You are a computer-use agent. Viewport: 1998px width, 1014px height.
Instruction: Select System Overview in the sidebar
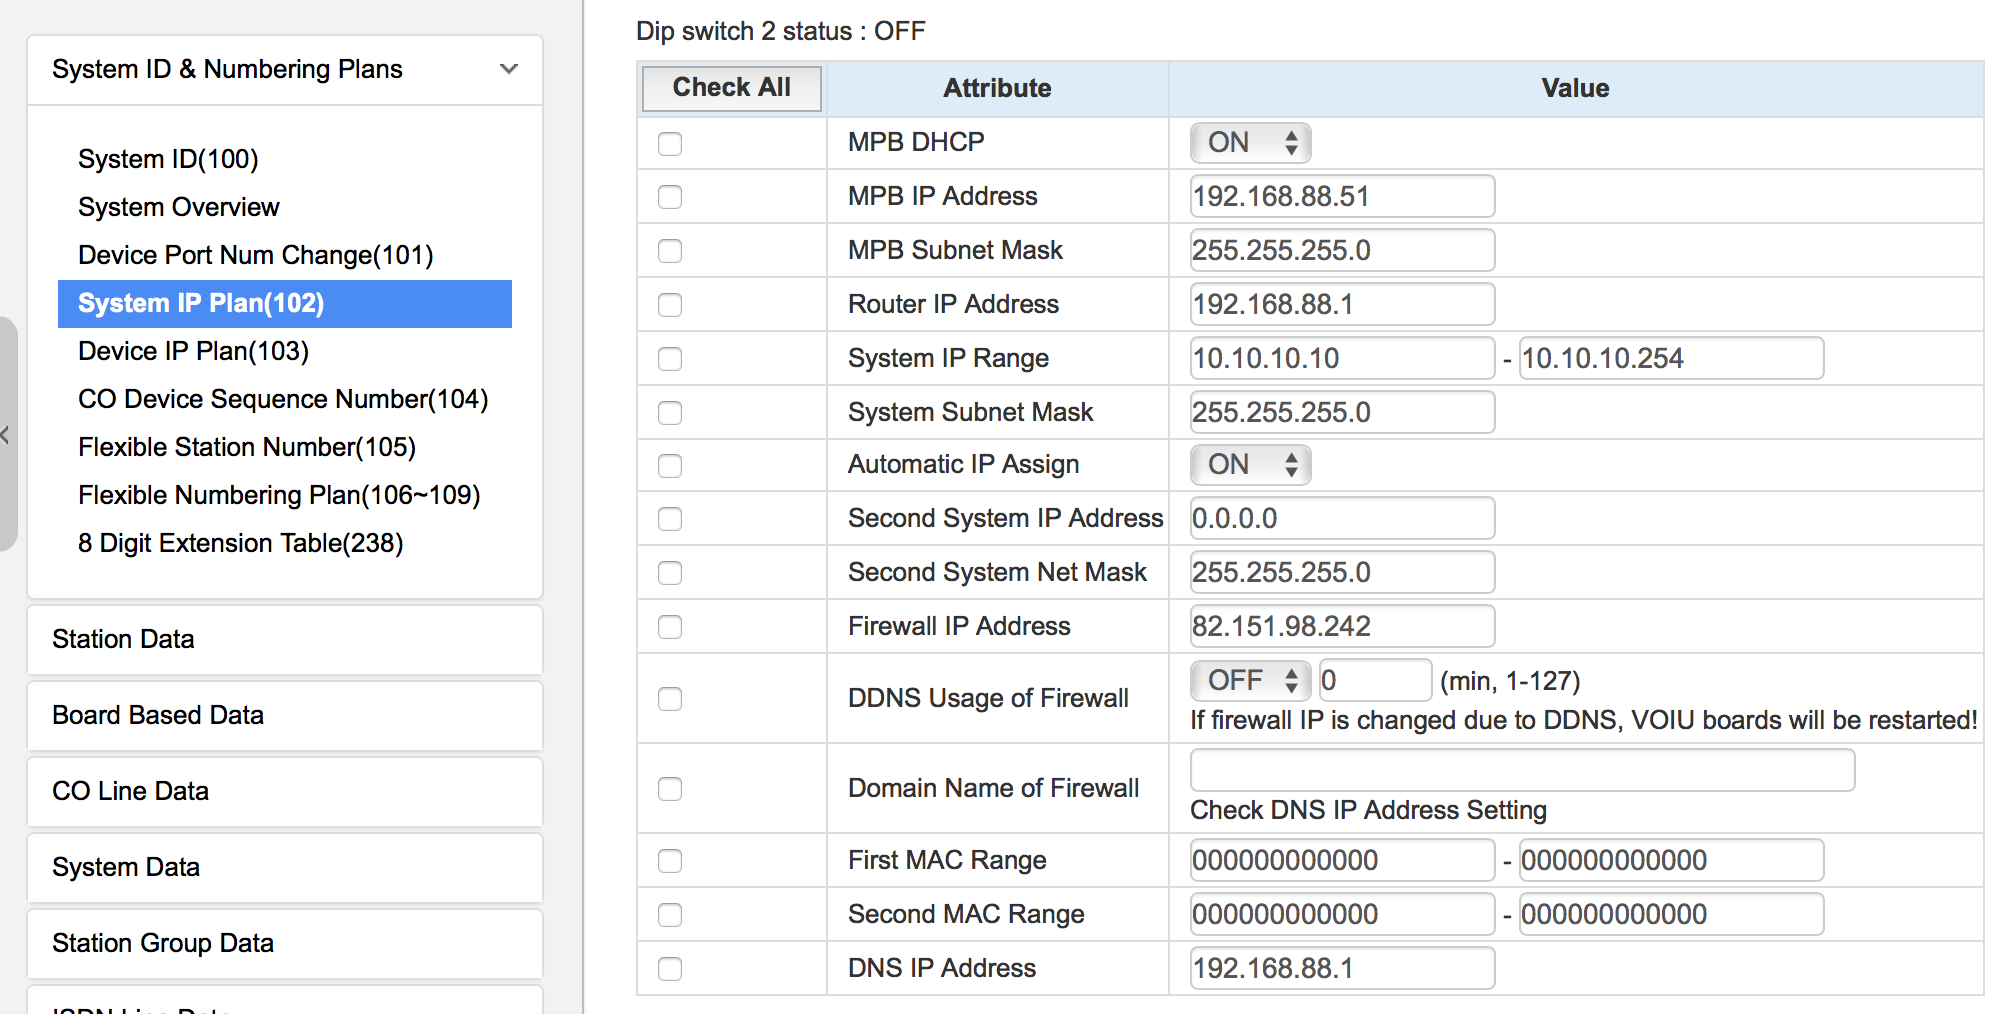pyautogui.click(x=179, y=207)
